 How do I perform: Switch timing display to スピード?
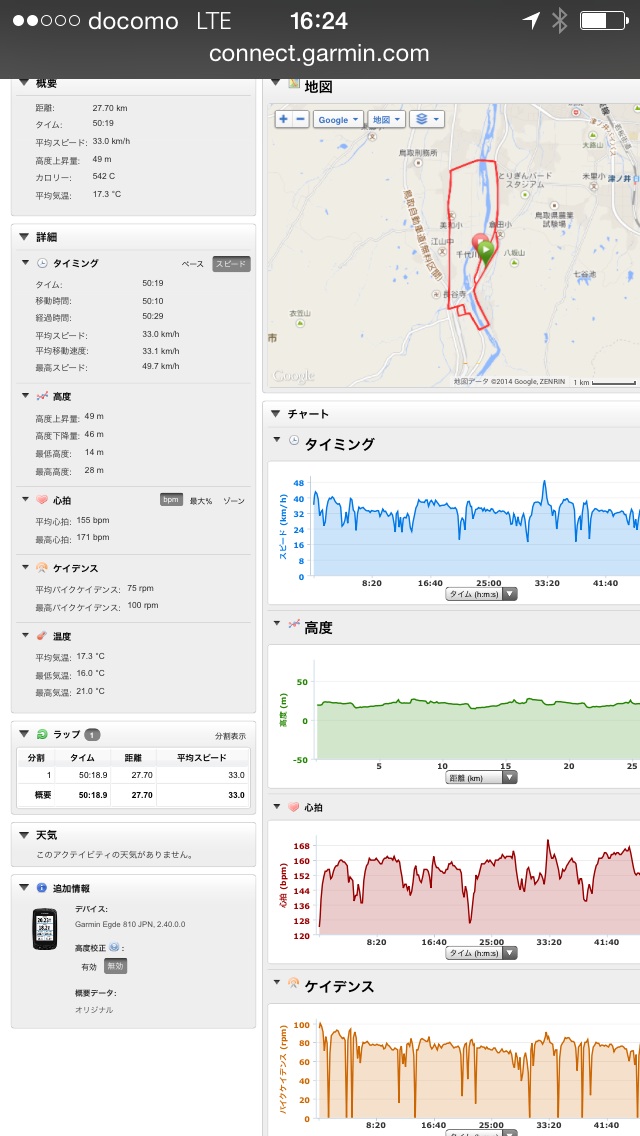(231, 264)
